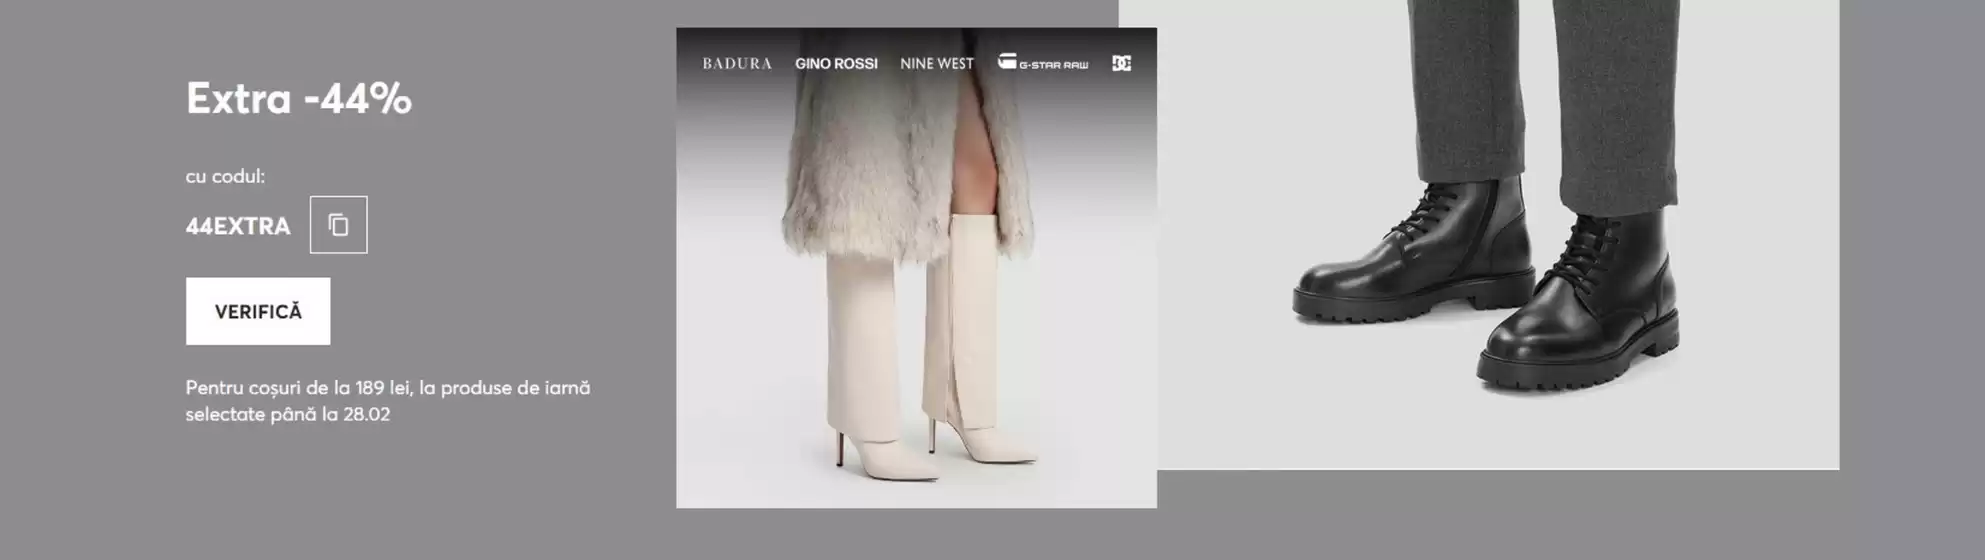
Task: Select the BADURA brand logo
Action: coord(737,64)
